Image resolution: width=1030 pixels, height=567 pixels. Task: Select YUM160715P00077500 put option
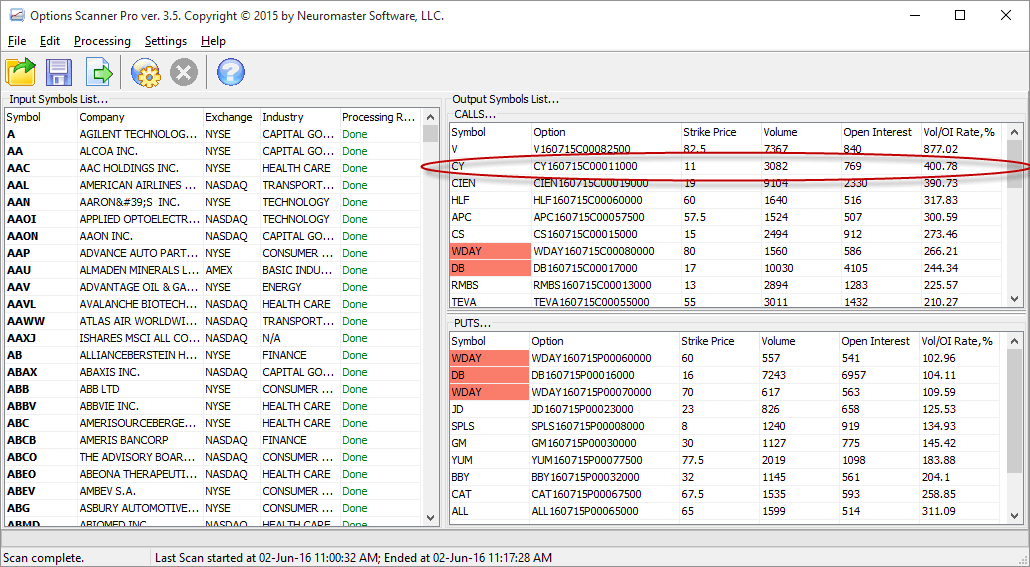[x=587, y=461]
